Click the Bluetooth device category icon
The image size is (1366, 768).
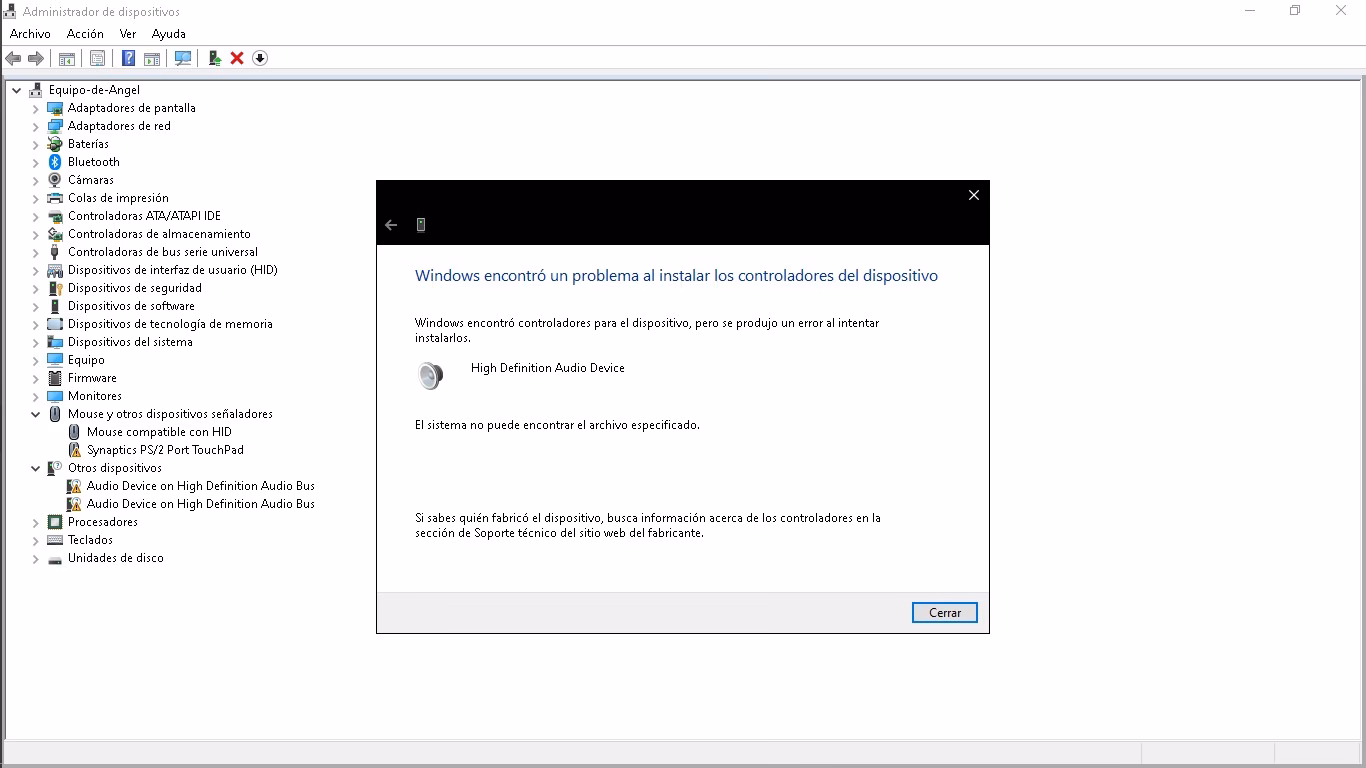[55, 162]
